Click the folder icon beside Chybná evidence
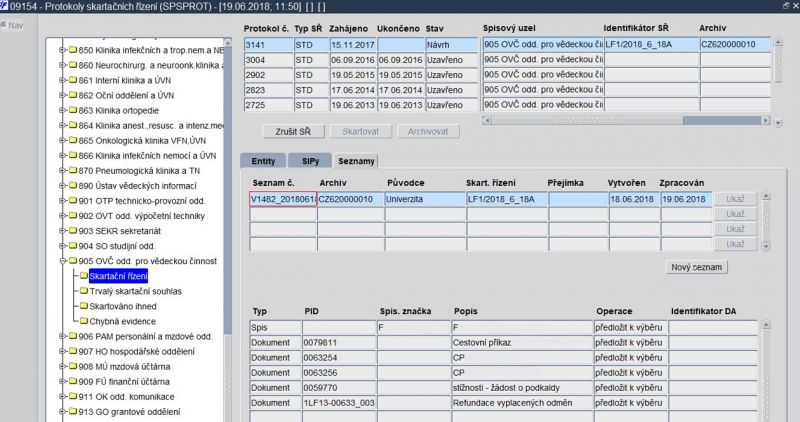800x422 pixels. click(83, 320)
